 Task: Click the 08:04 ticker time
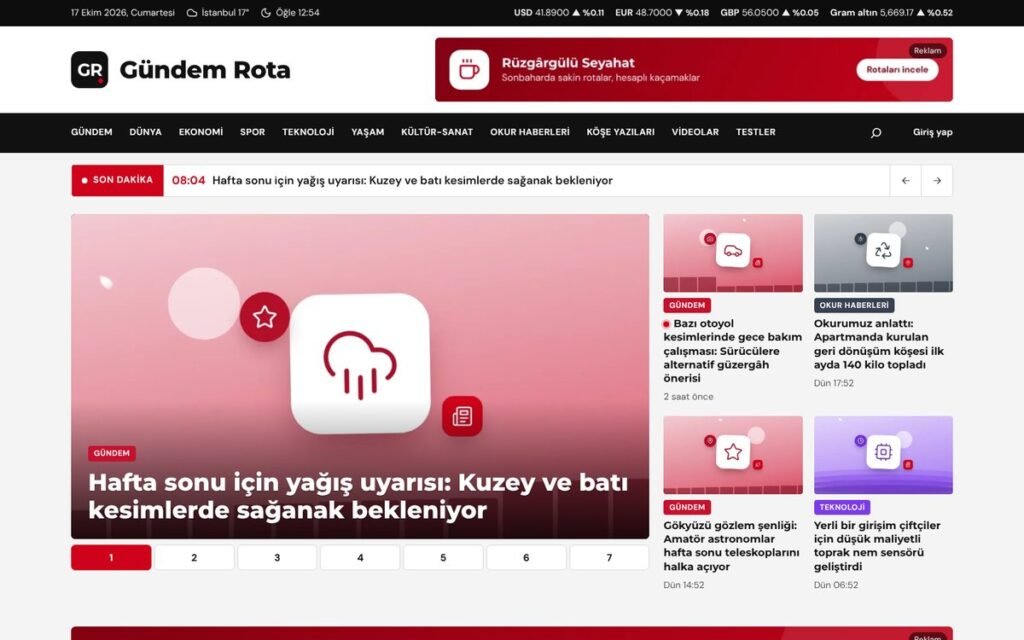[188, 180]
